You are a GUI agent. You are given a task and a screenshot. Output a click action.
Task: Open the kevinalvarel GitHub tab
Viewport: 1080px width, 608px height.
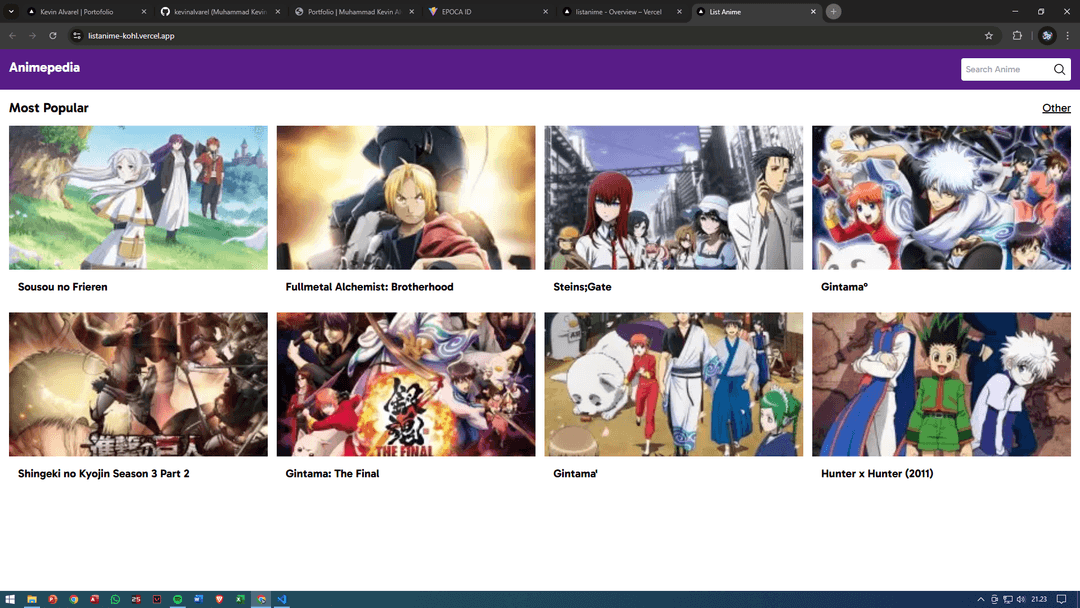(x=214, y=12)
